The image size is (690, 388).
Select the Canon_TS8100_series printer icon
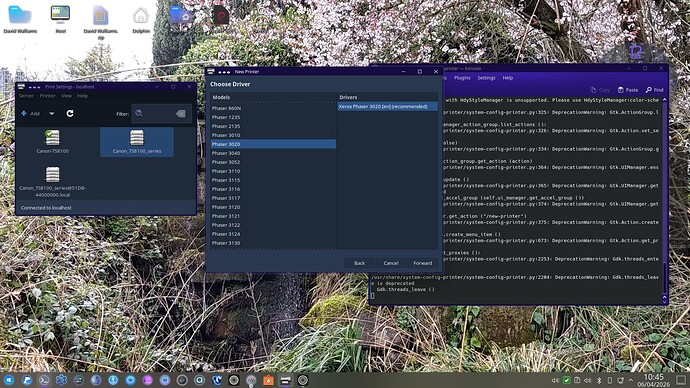point(137,142)
